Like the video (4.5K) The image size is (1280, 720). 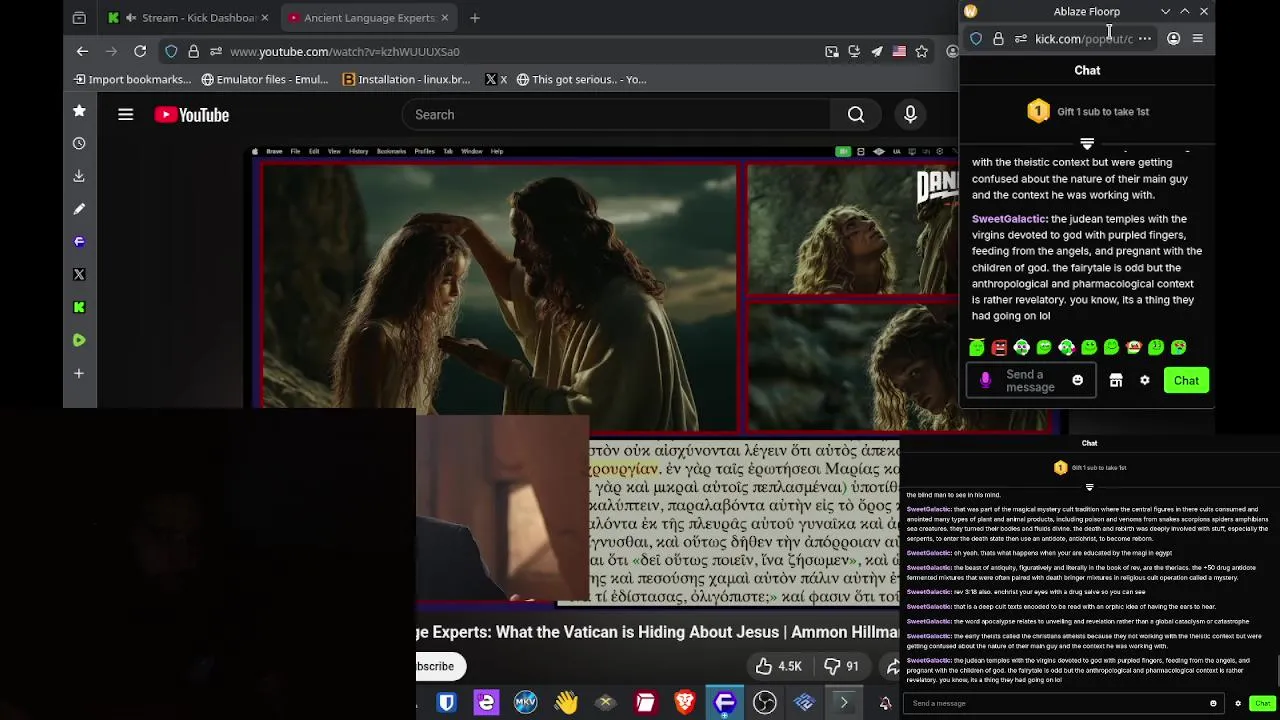pos(779,666)
